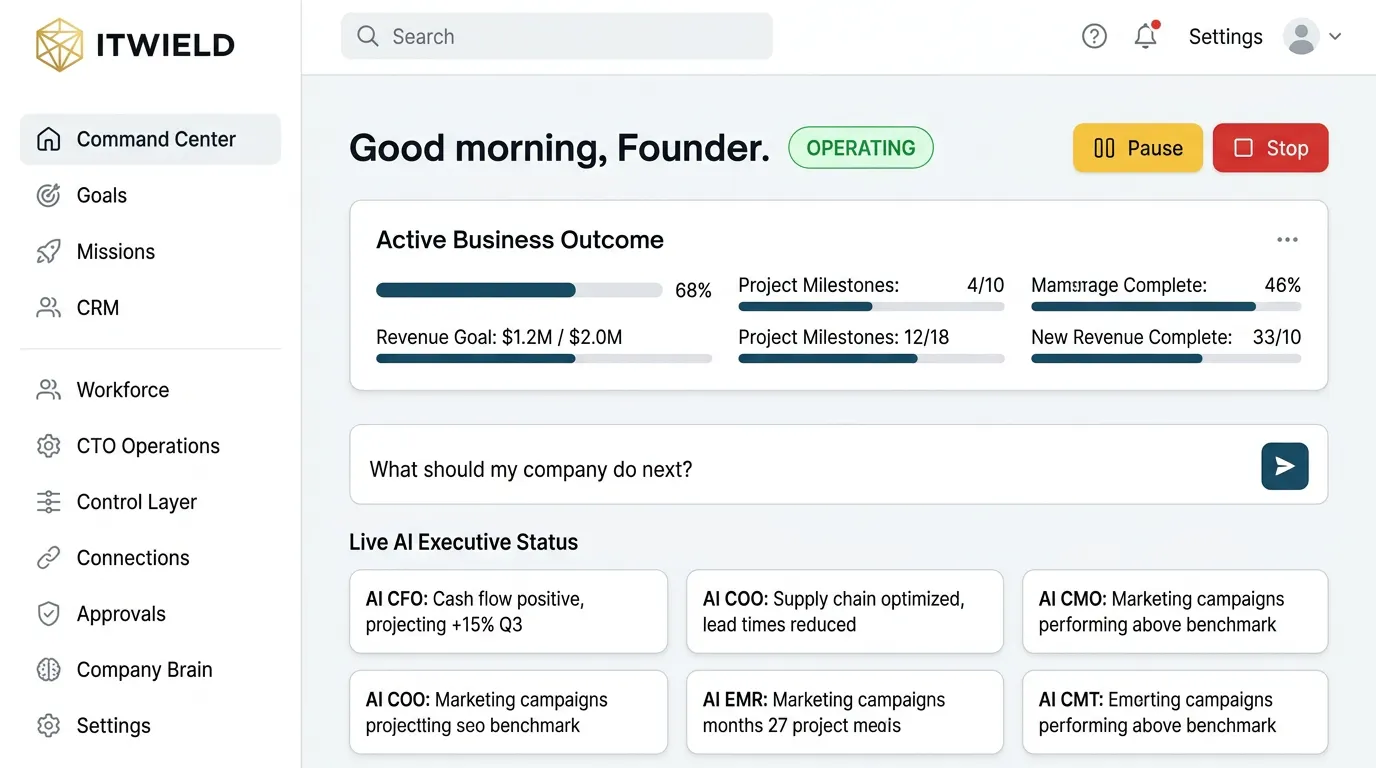Open CRM people icon

pos(48,307)
